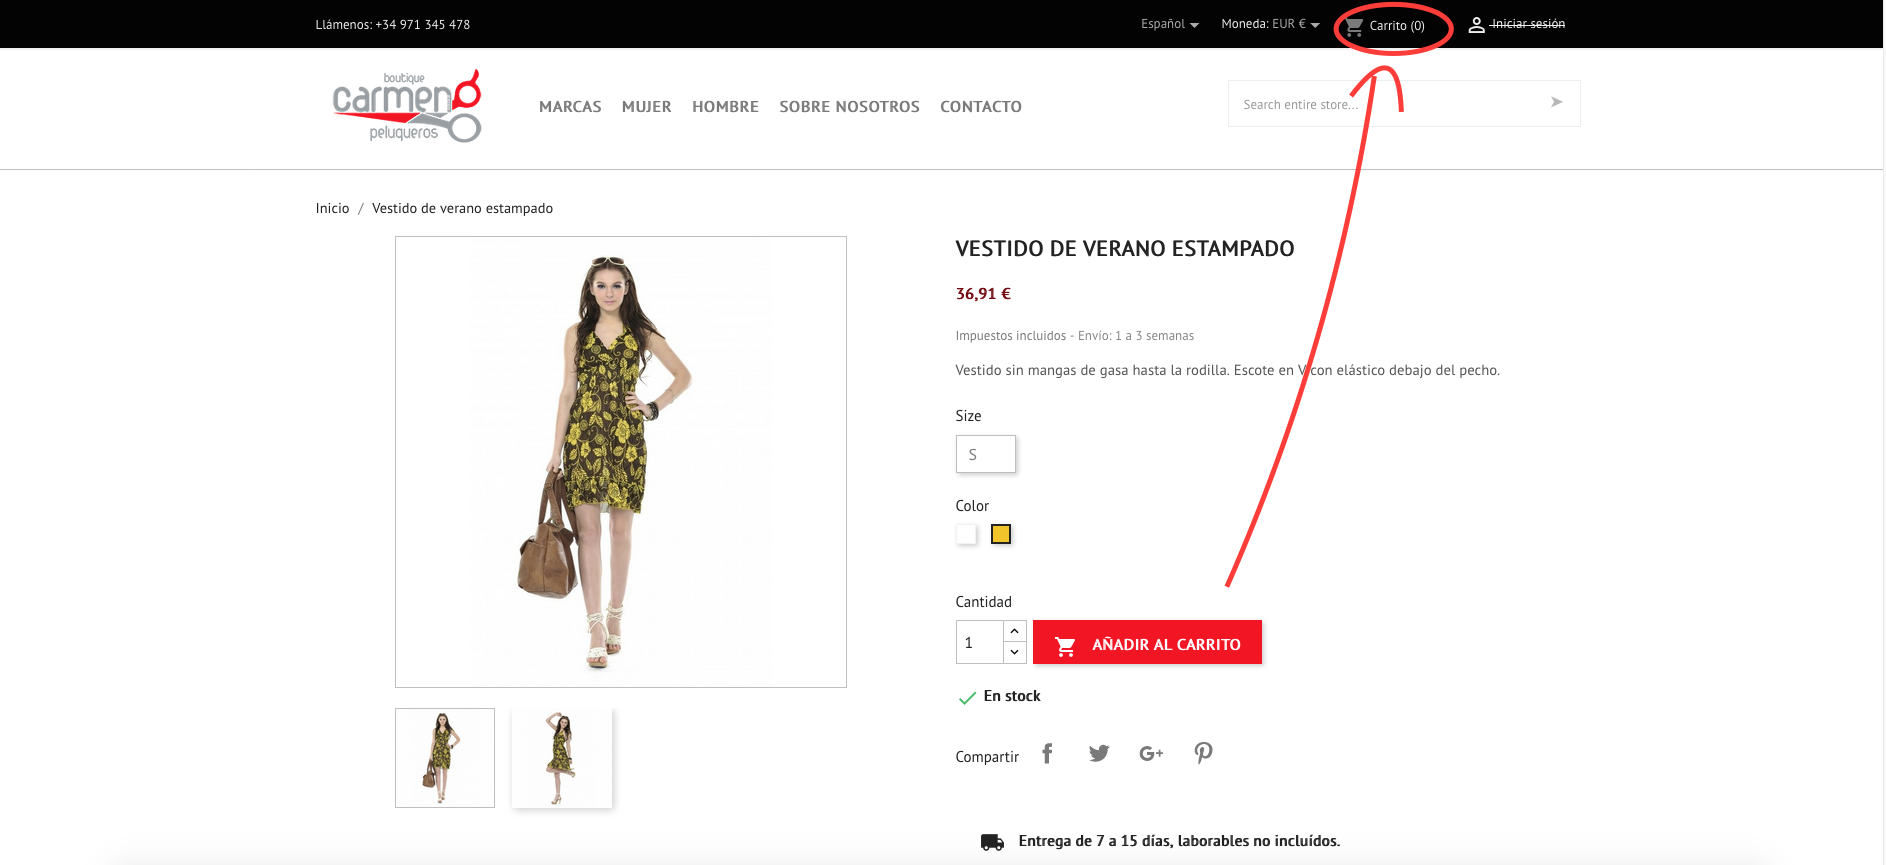Image resolution: width=1886 pixels, height=865 pixels.
Task: Click the Iniciar sesión link
Action: (x=1527, y=24)
